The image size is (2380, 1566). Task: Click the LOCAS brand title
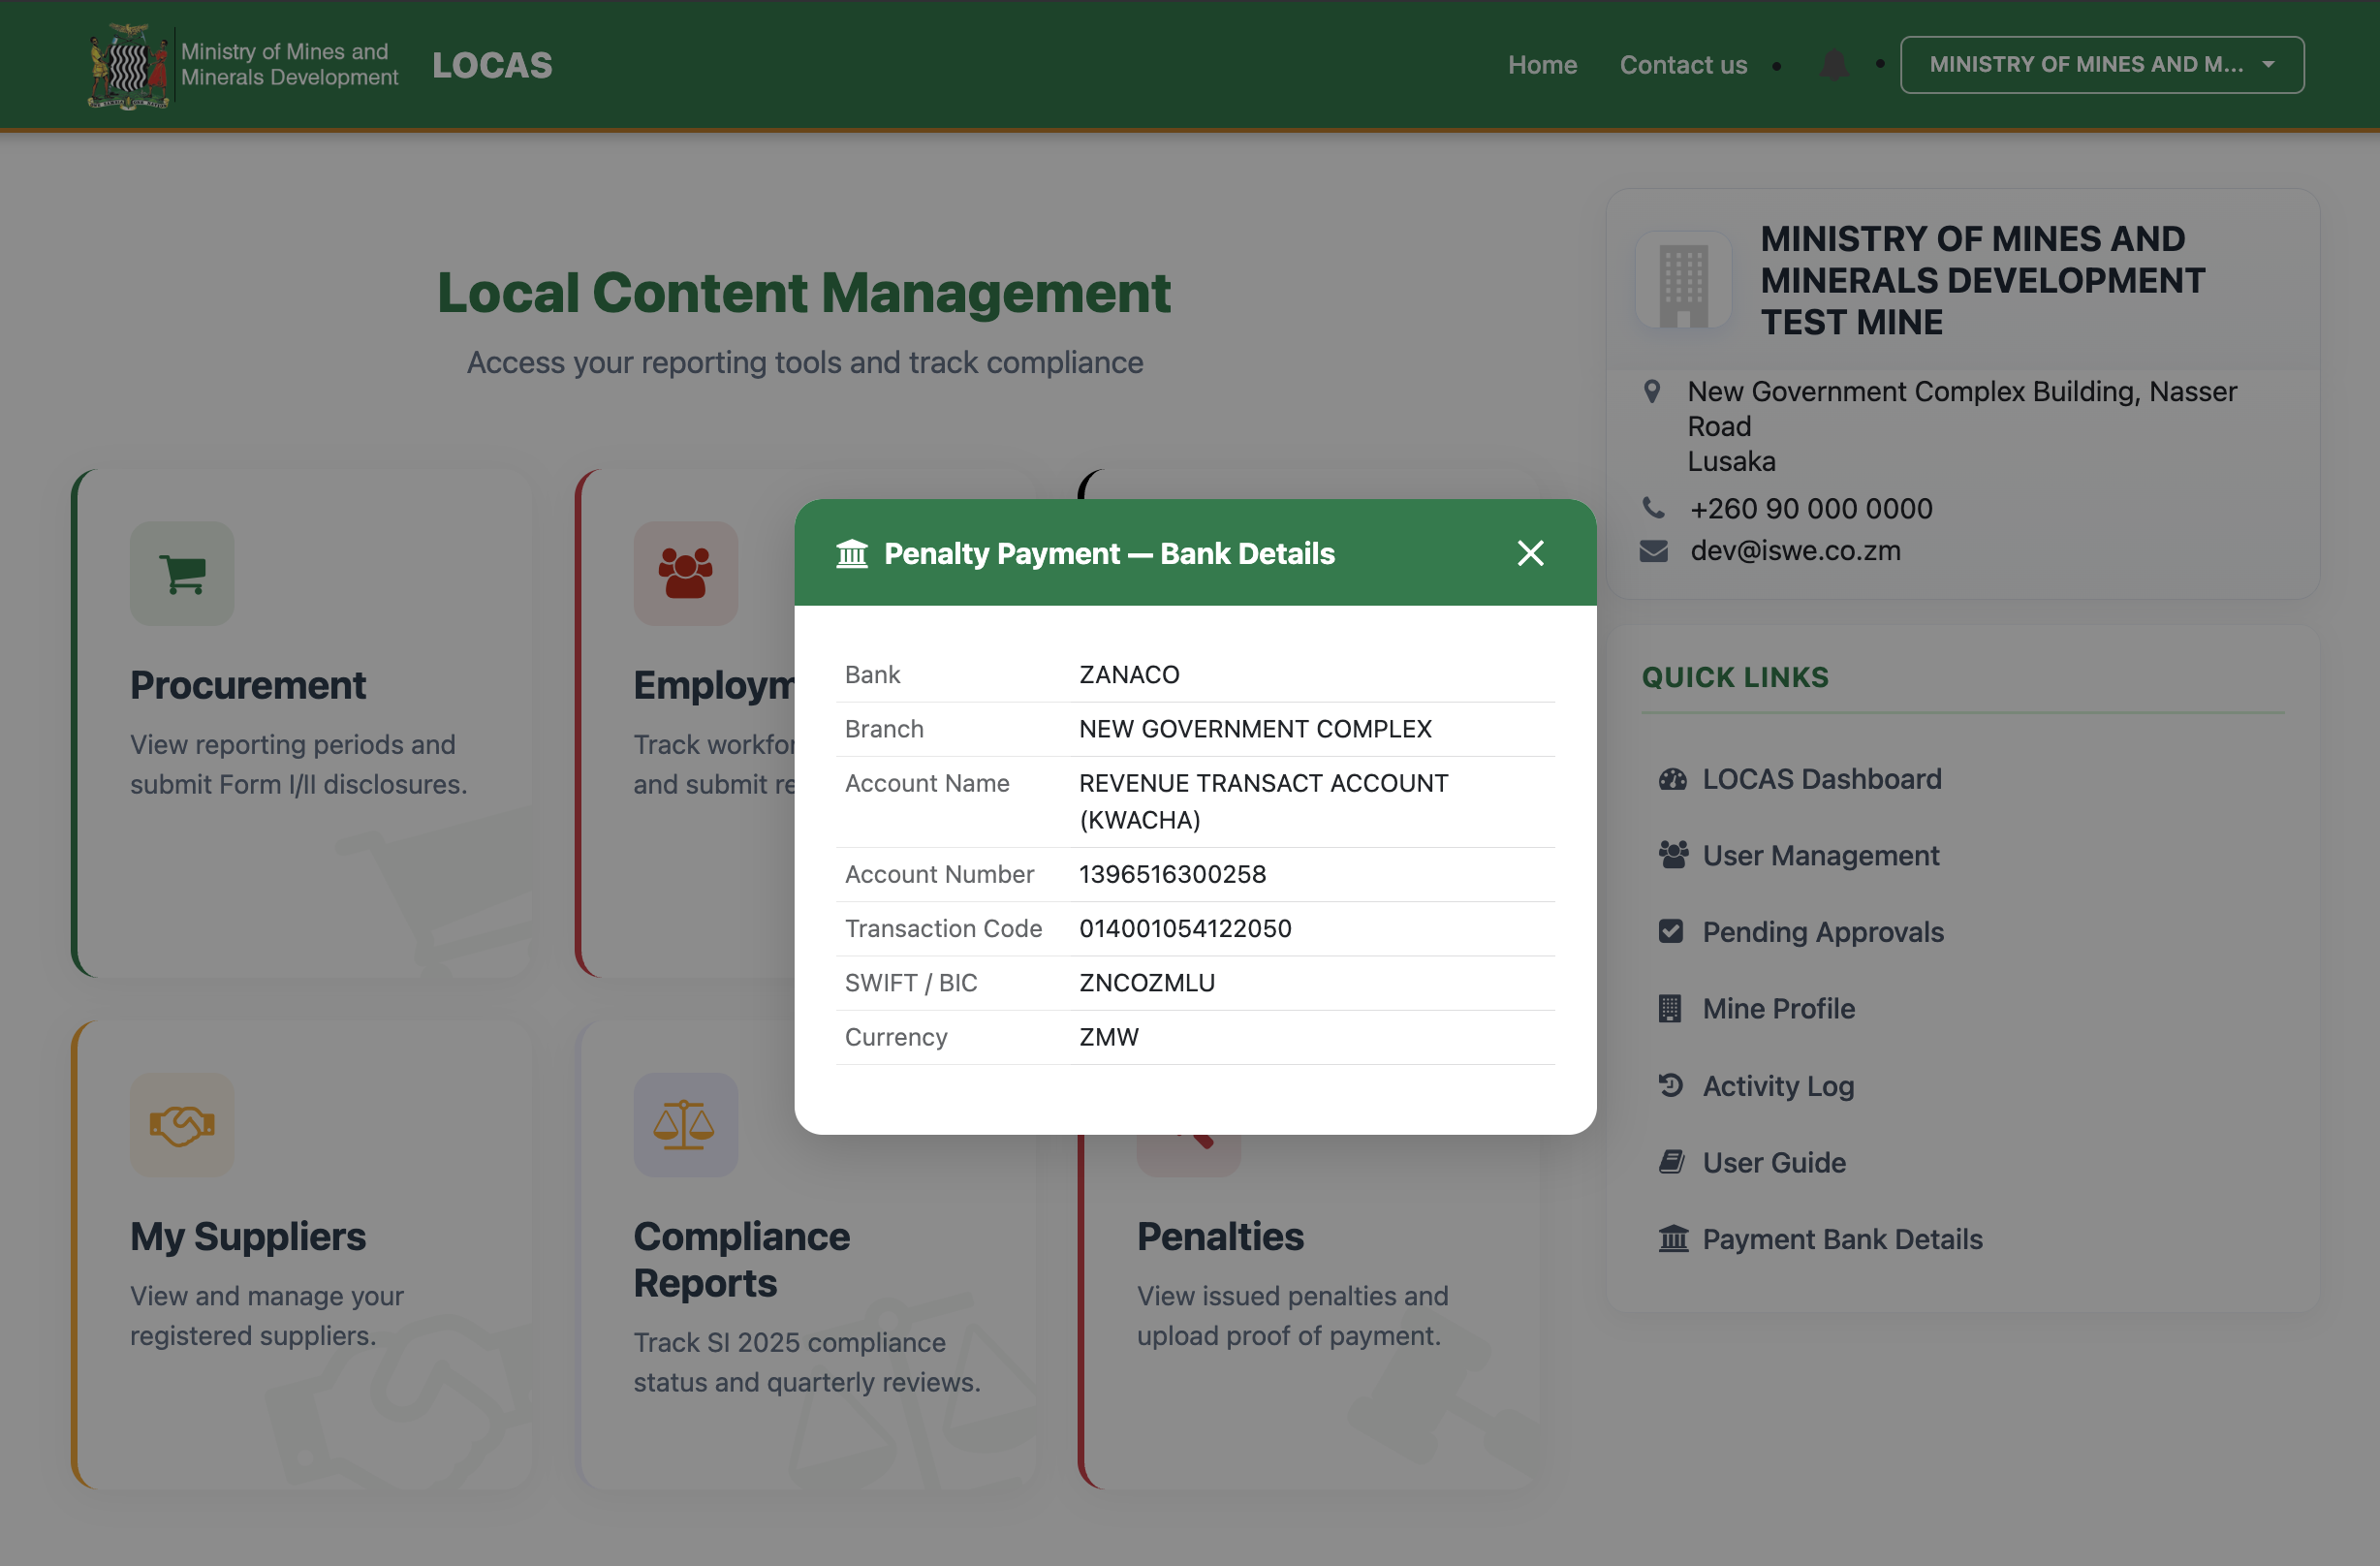click(492, 65)
